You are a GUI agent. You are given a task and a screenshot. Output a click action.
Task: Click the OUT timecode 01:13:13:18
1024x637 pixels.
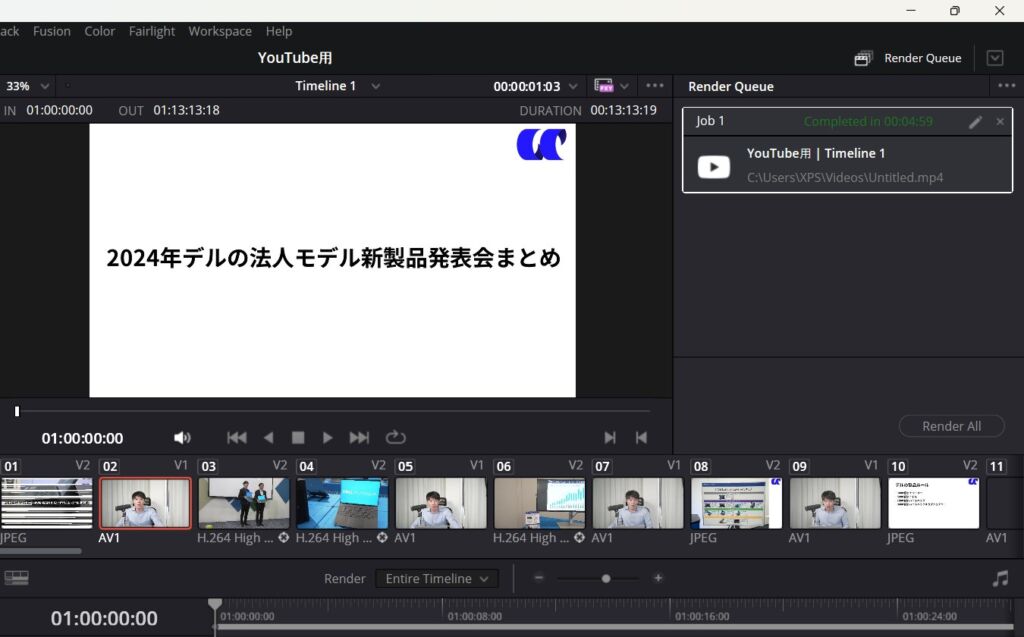point(186,110)
